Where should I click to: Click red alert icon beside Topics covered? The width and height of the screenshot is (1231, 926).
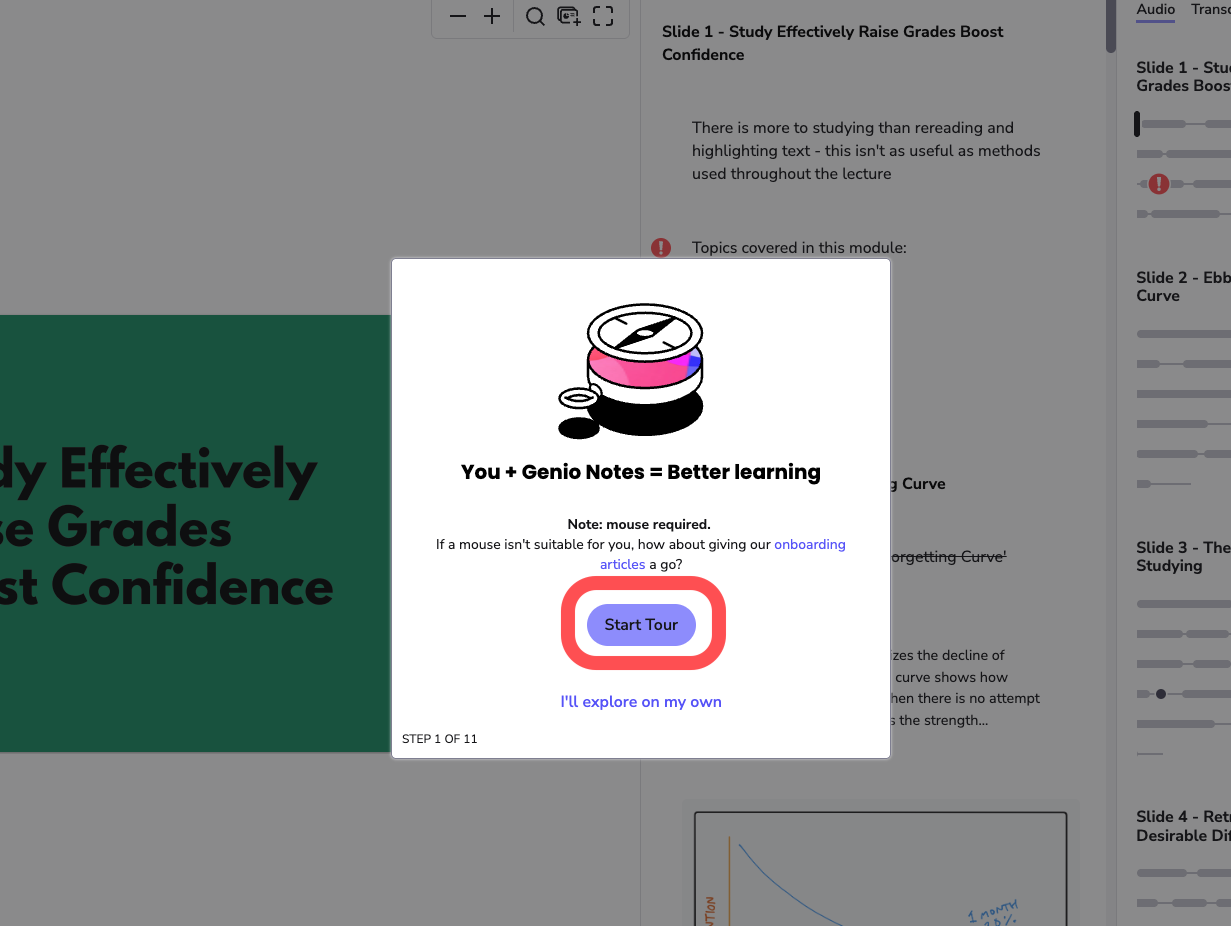point(661,247)
